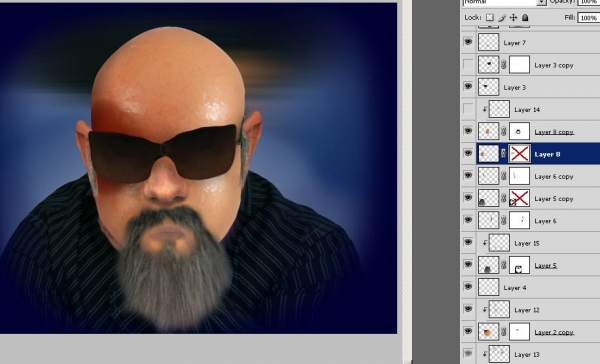Select the 'Layer 14' name
600x364 pixels.
[527, 110]
